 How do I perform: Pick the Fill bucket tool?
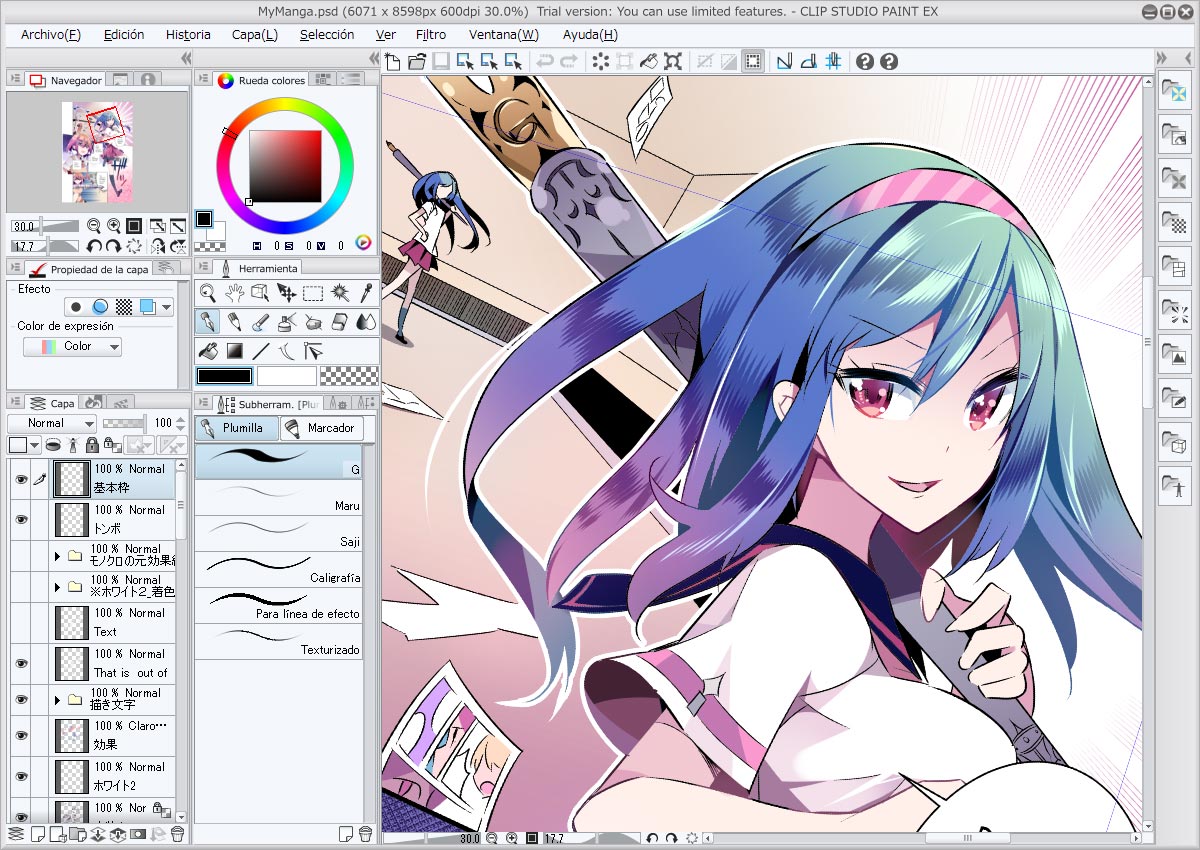pyautogui.click(x=208, y=351)
